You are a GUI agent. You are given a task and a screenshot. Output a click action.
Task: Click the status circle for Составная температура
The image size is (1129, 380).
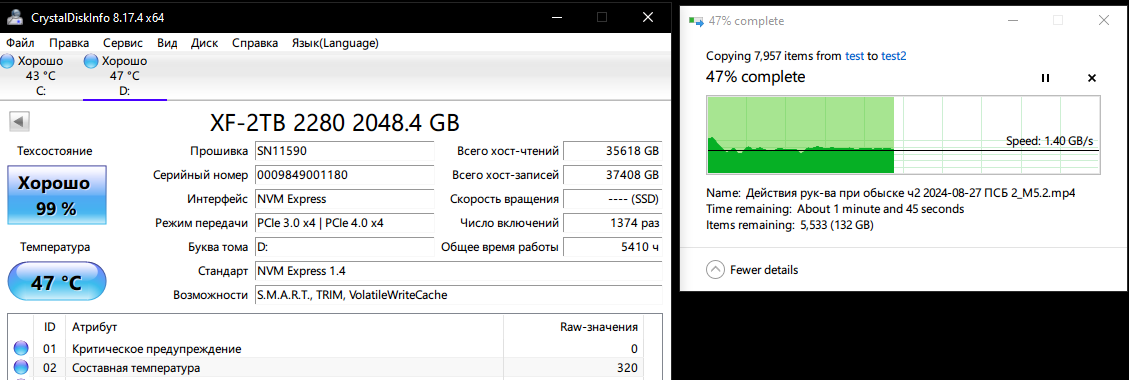(x=22, y=368)
